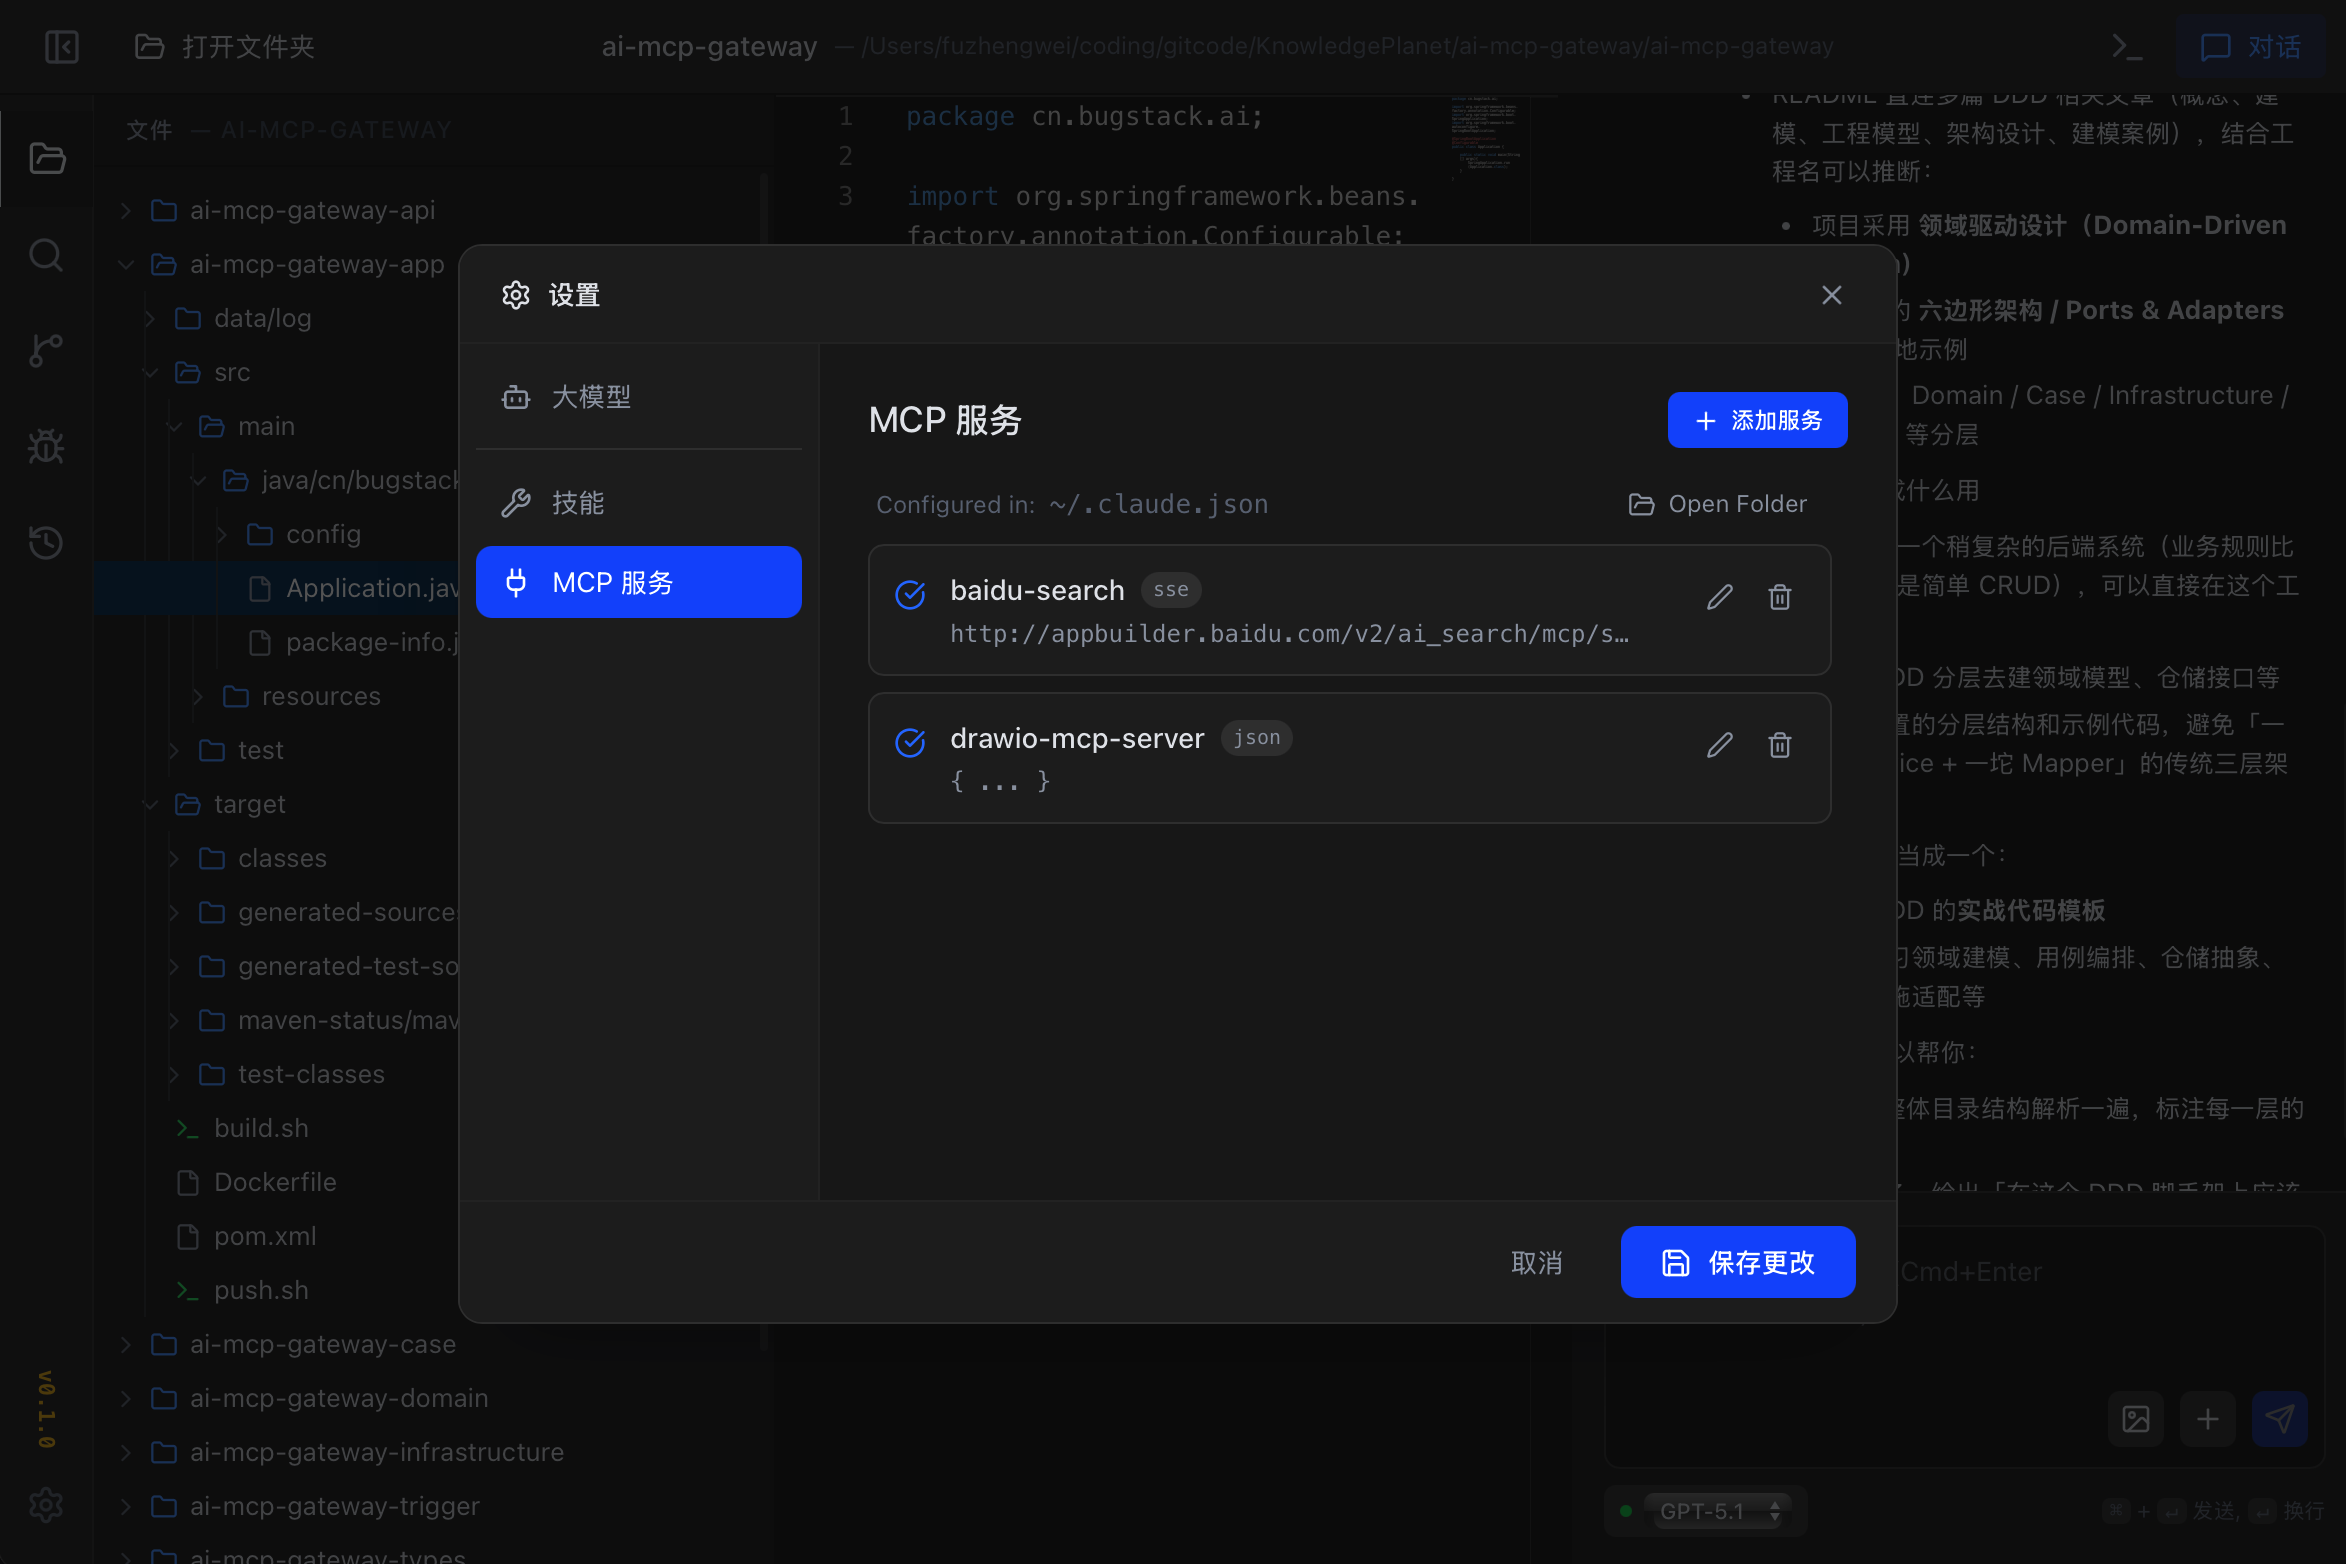Delete the drawio-mcp-server service
Viewport: 2346px width, 1564px height.
pyautogui.click(x=1779, y=745)
